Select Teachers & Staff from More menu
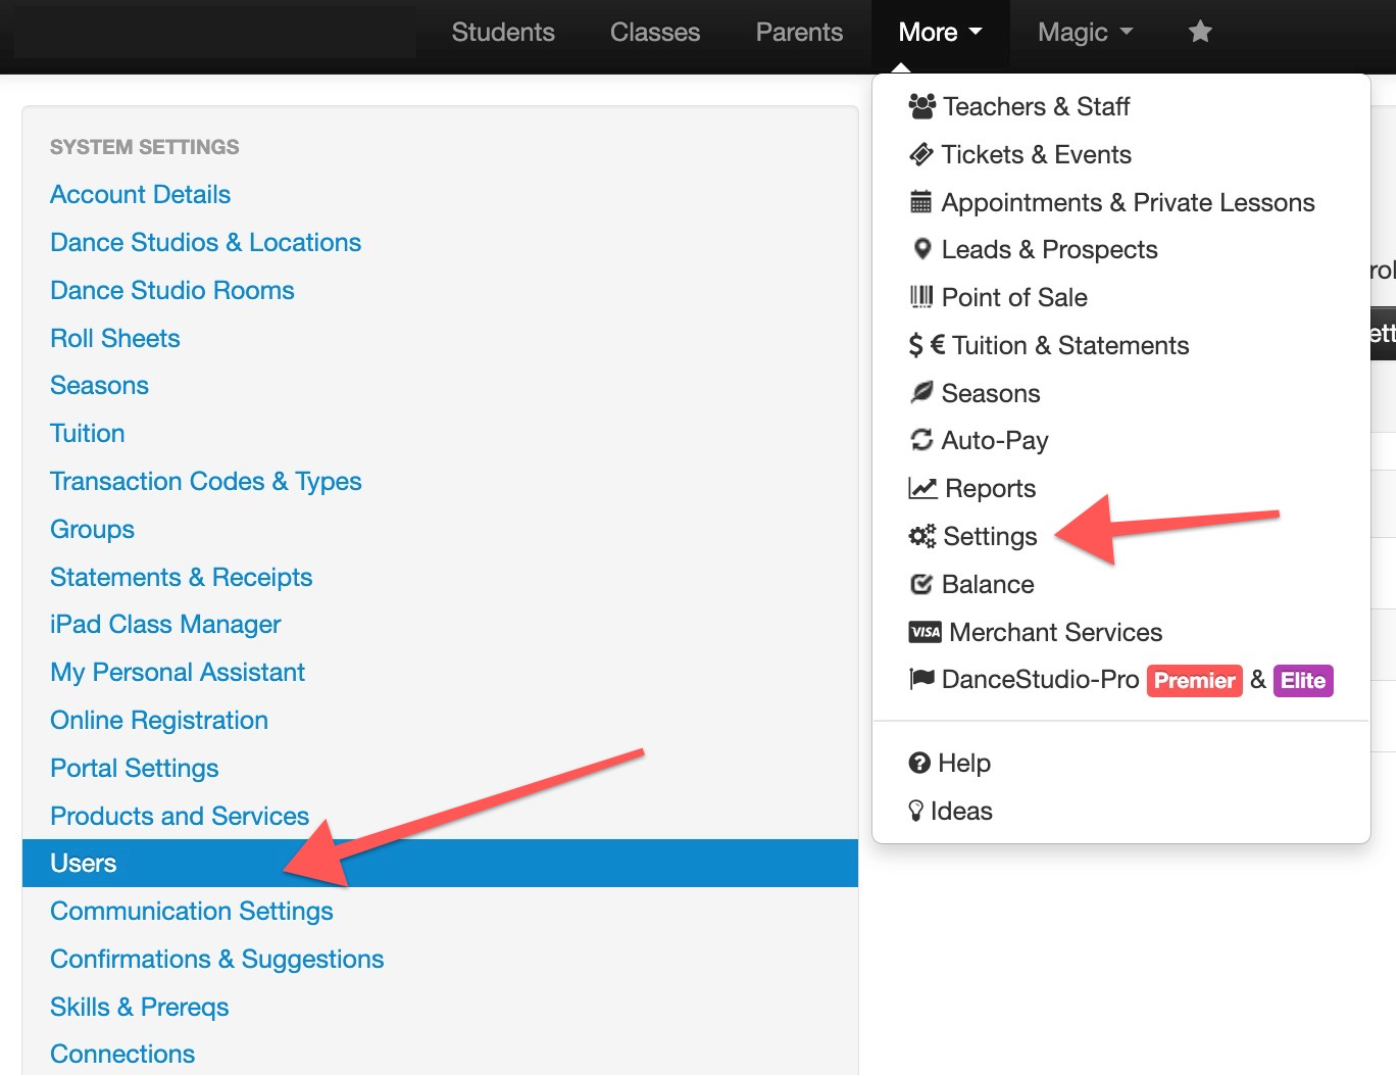Viewport: 1396px width, 1076px height. click(x=1036, y=106)
